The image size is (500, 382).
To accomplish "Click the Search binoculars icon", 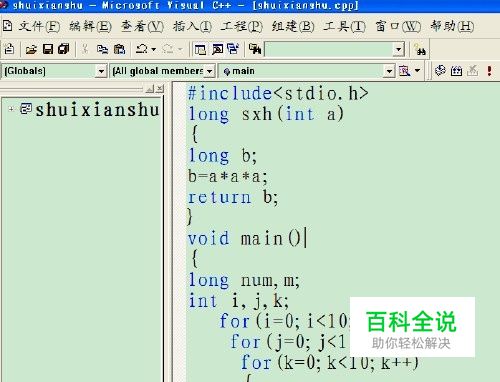I will 420,50.
